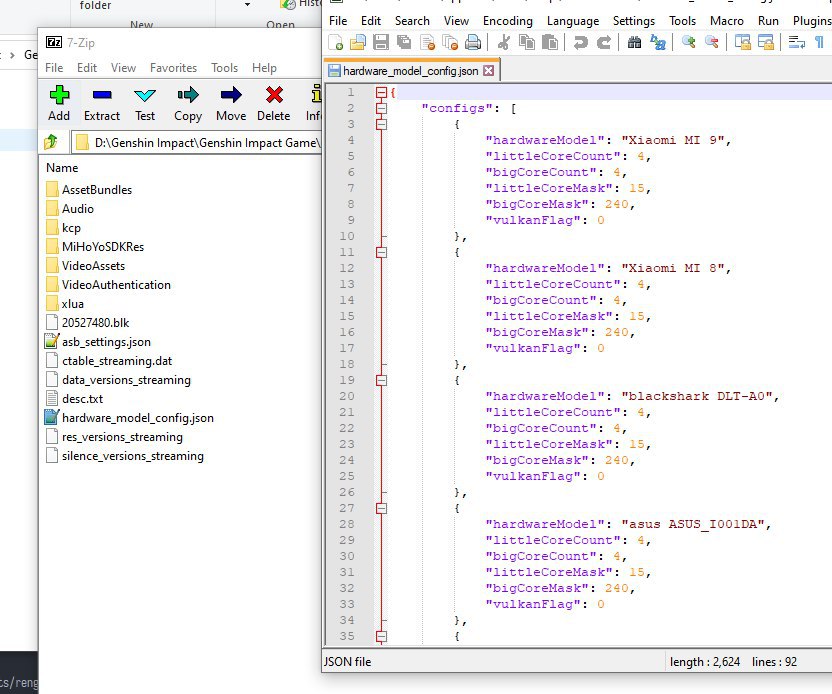This screenshot has height=694, width=832.
Task: Collapse the fold marker on line 27
Action: pos(381,508)
